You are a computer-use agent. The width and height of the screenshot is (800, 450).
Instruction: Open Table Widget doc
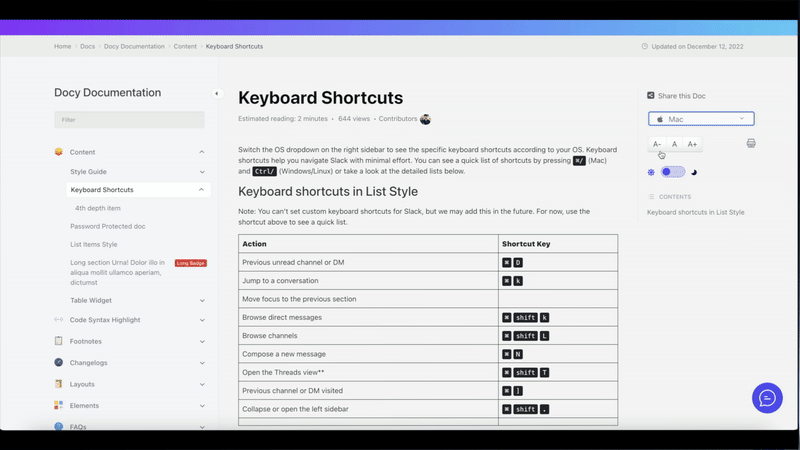[x=91, y=300]
